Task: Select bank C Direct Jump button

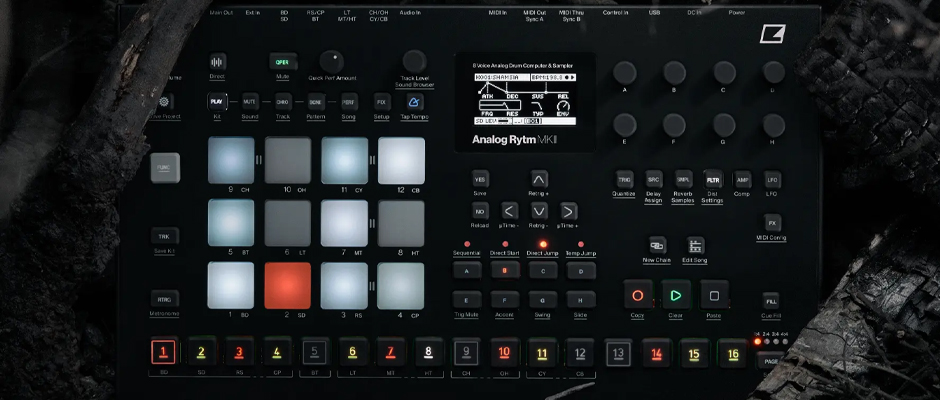Action: click(x=543, y=270)
